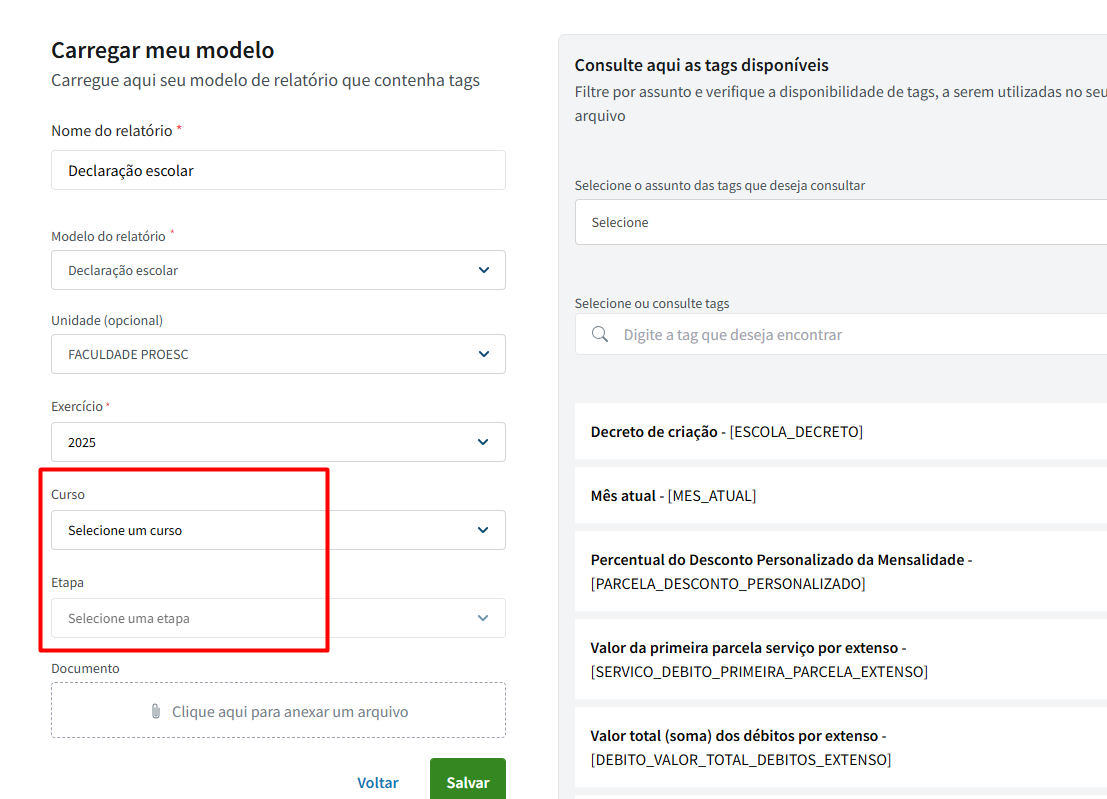This screenshot has width=1107, height=799.
Task: Focus the tag search input field
Action: 860,335
